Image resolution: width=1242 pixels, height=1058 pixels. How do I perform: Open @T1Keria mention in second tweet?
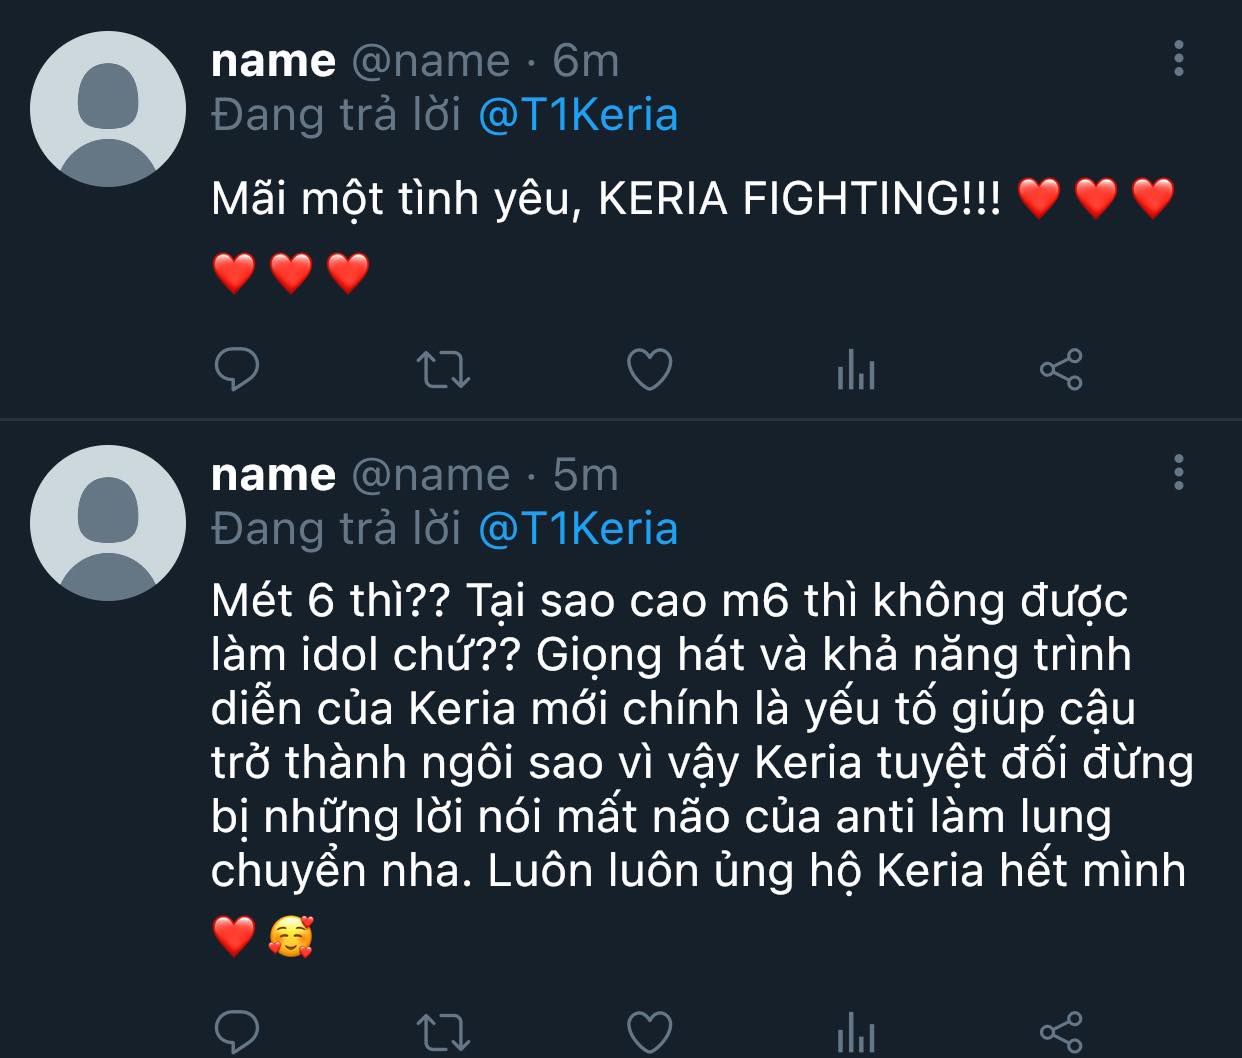578,529
